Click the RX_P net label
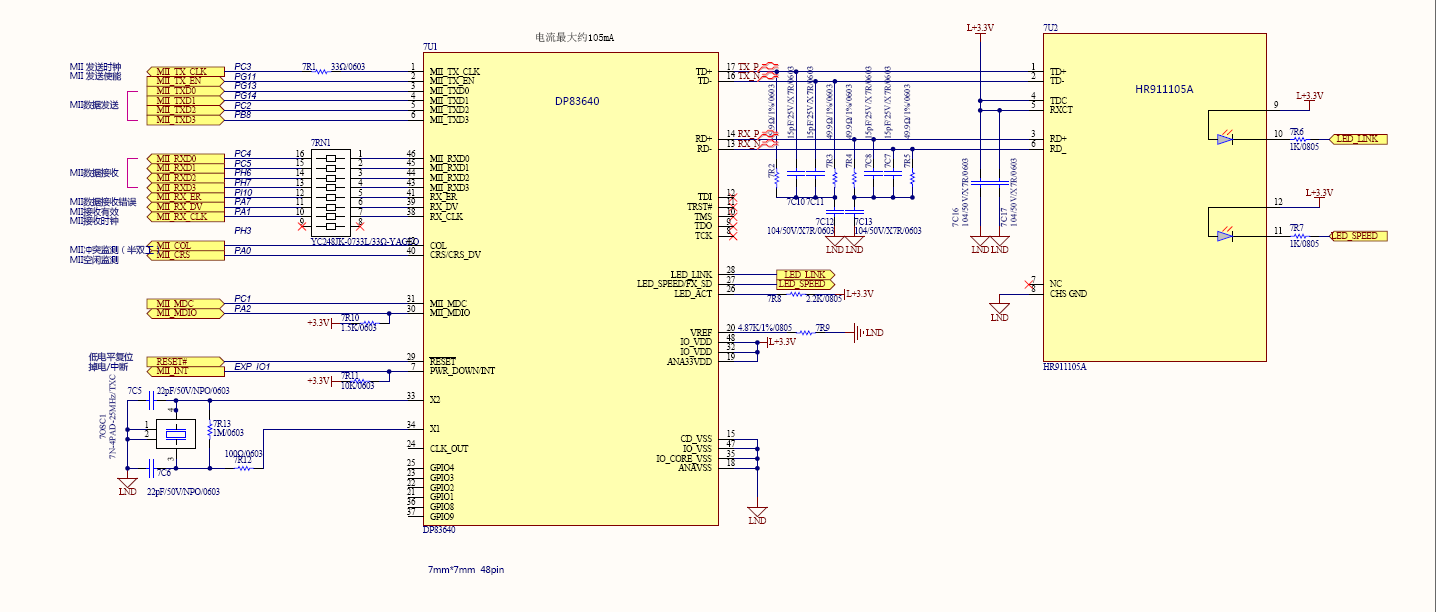 [x=749, y=133]
